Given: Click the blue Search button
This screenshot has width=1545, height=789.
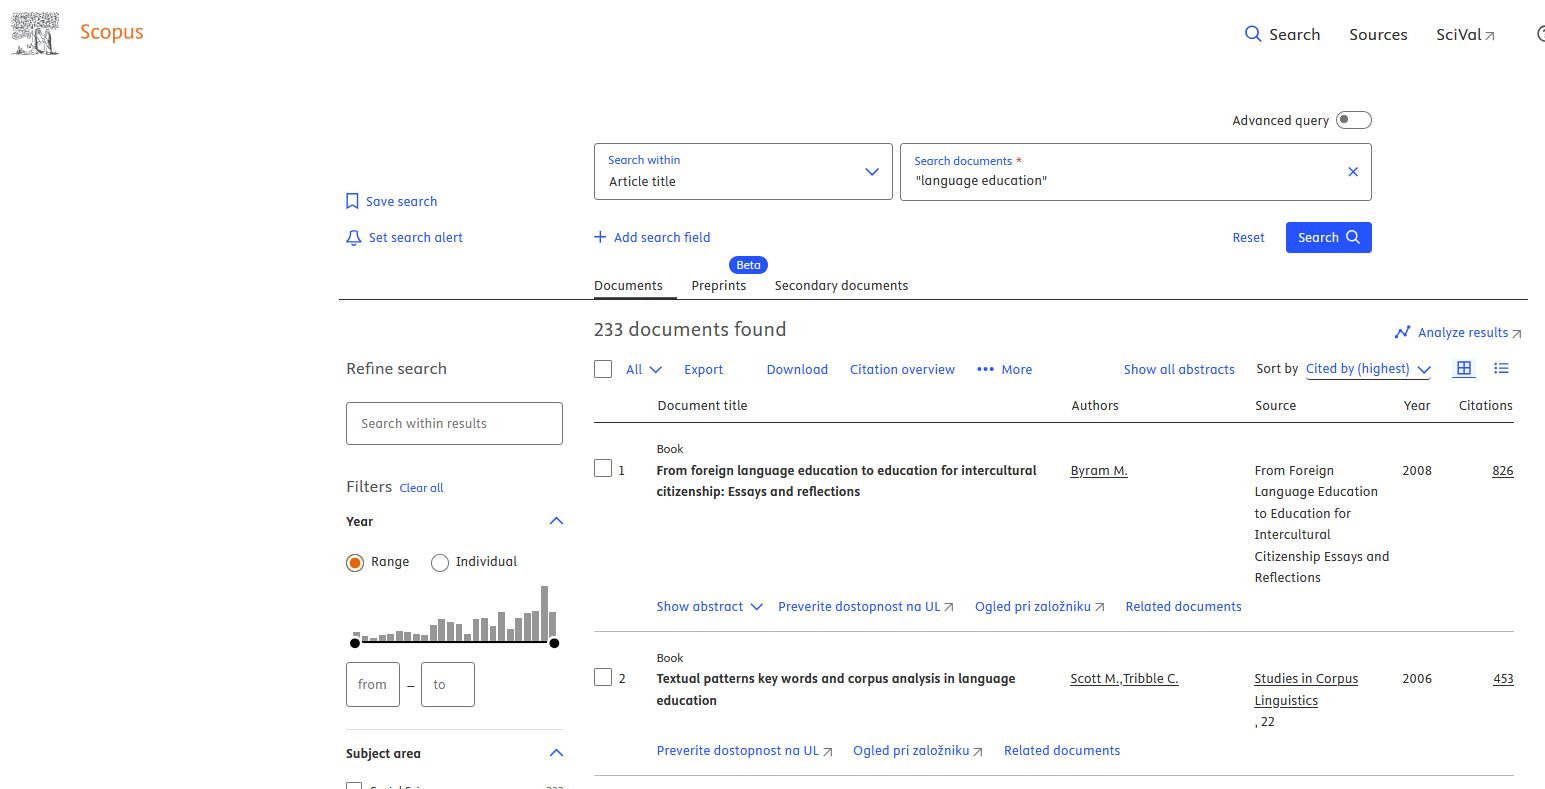Looking at the screenshot, I should pos(1329,237).
